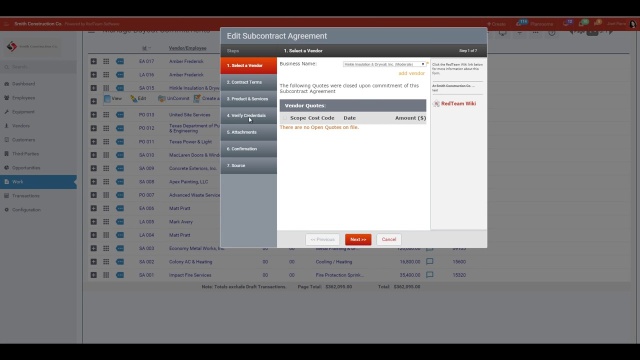This screenshot has height=360, width=640.
Task: Click the RedTeam Wiki icon in dialog
Action: point(436,104)
